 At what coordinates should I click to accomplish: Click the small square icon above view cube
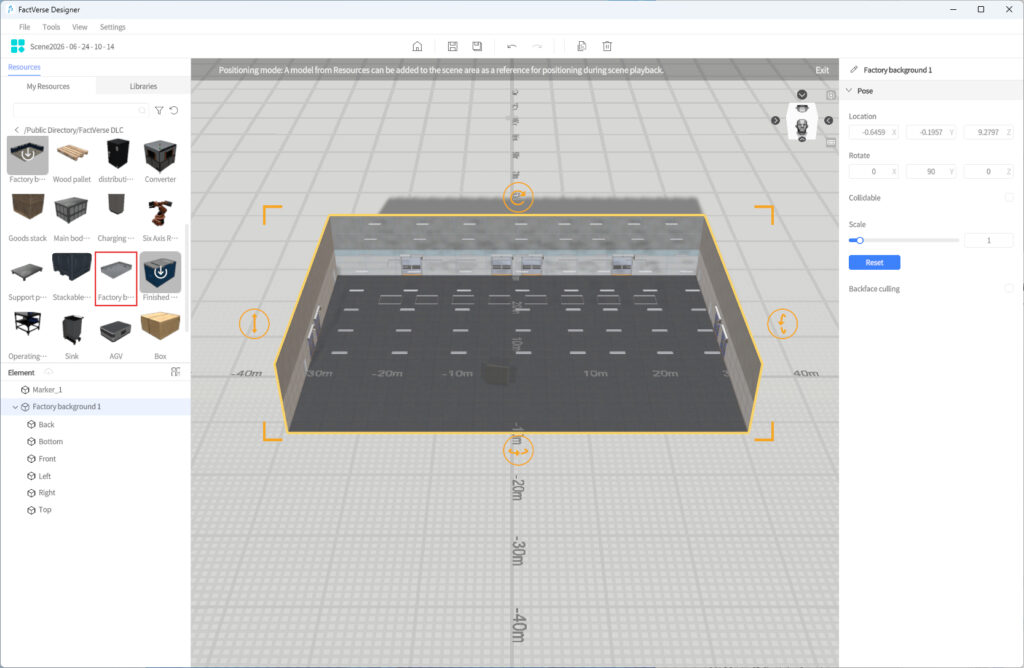(x=831, y=95)
